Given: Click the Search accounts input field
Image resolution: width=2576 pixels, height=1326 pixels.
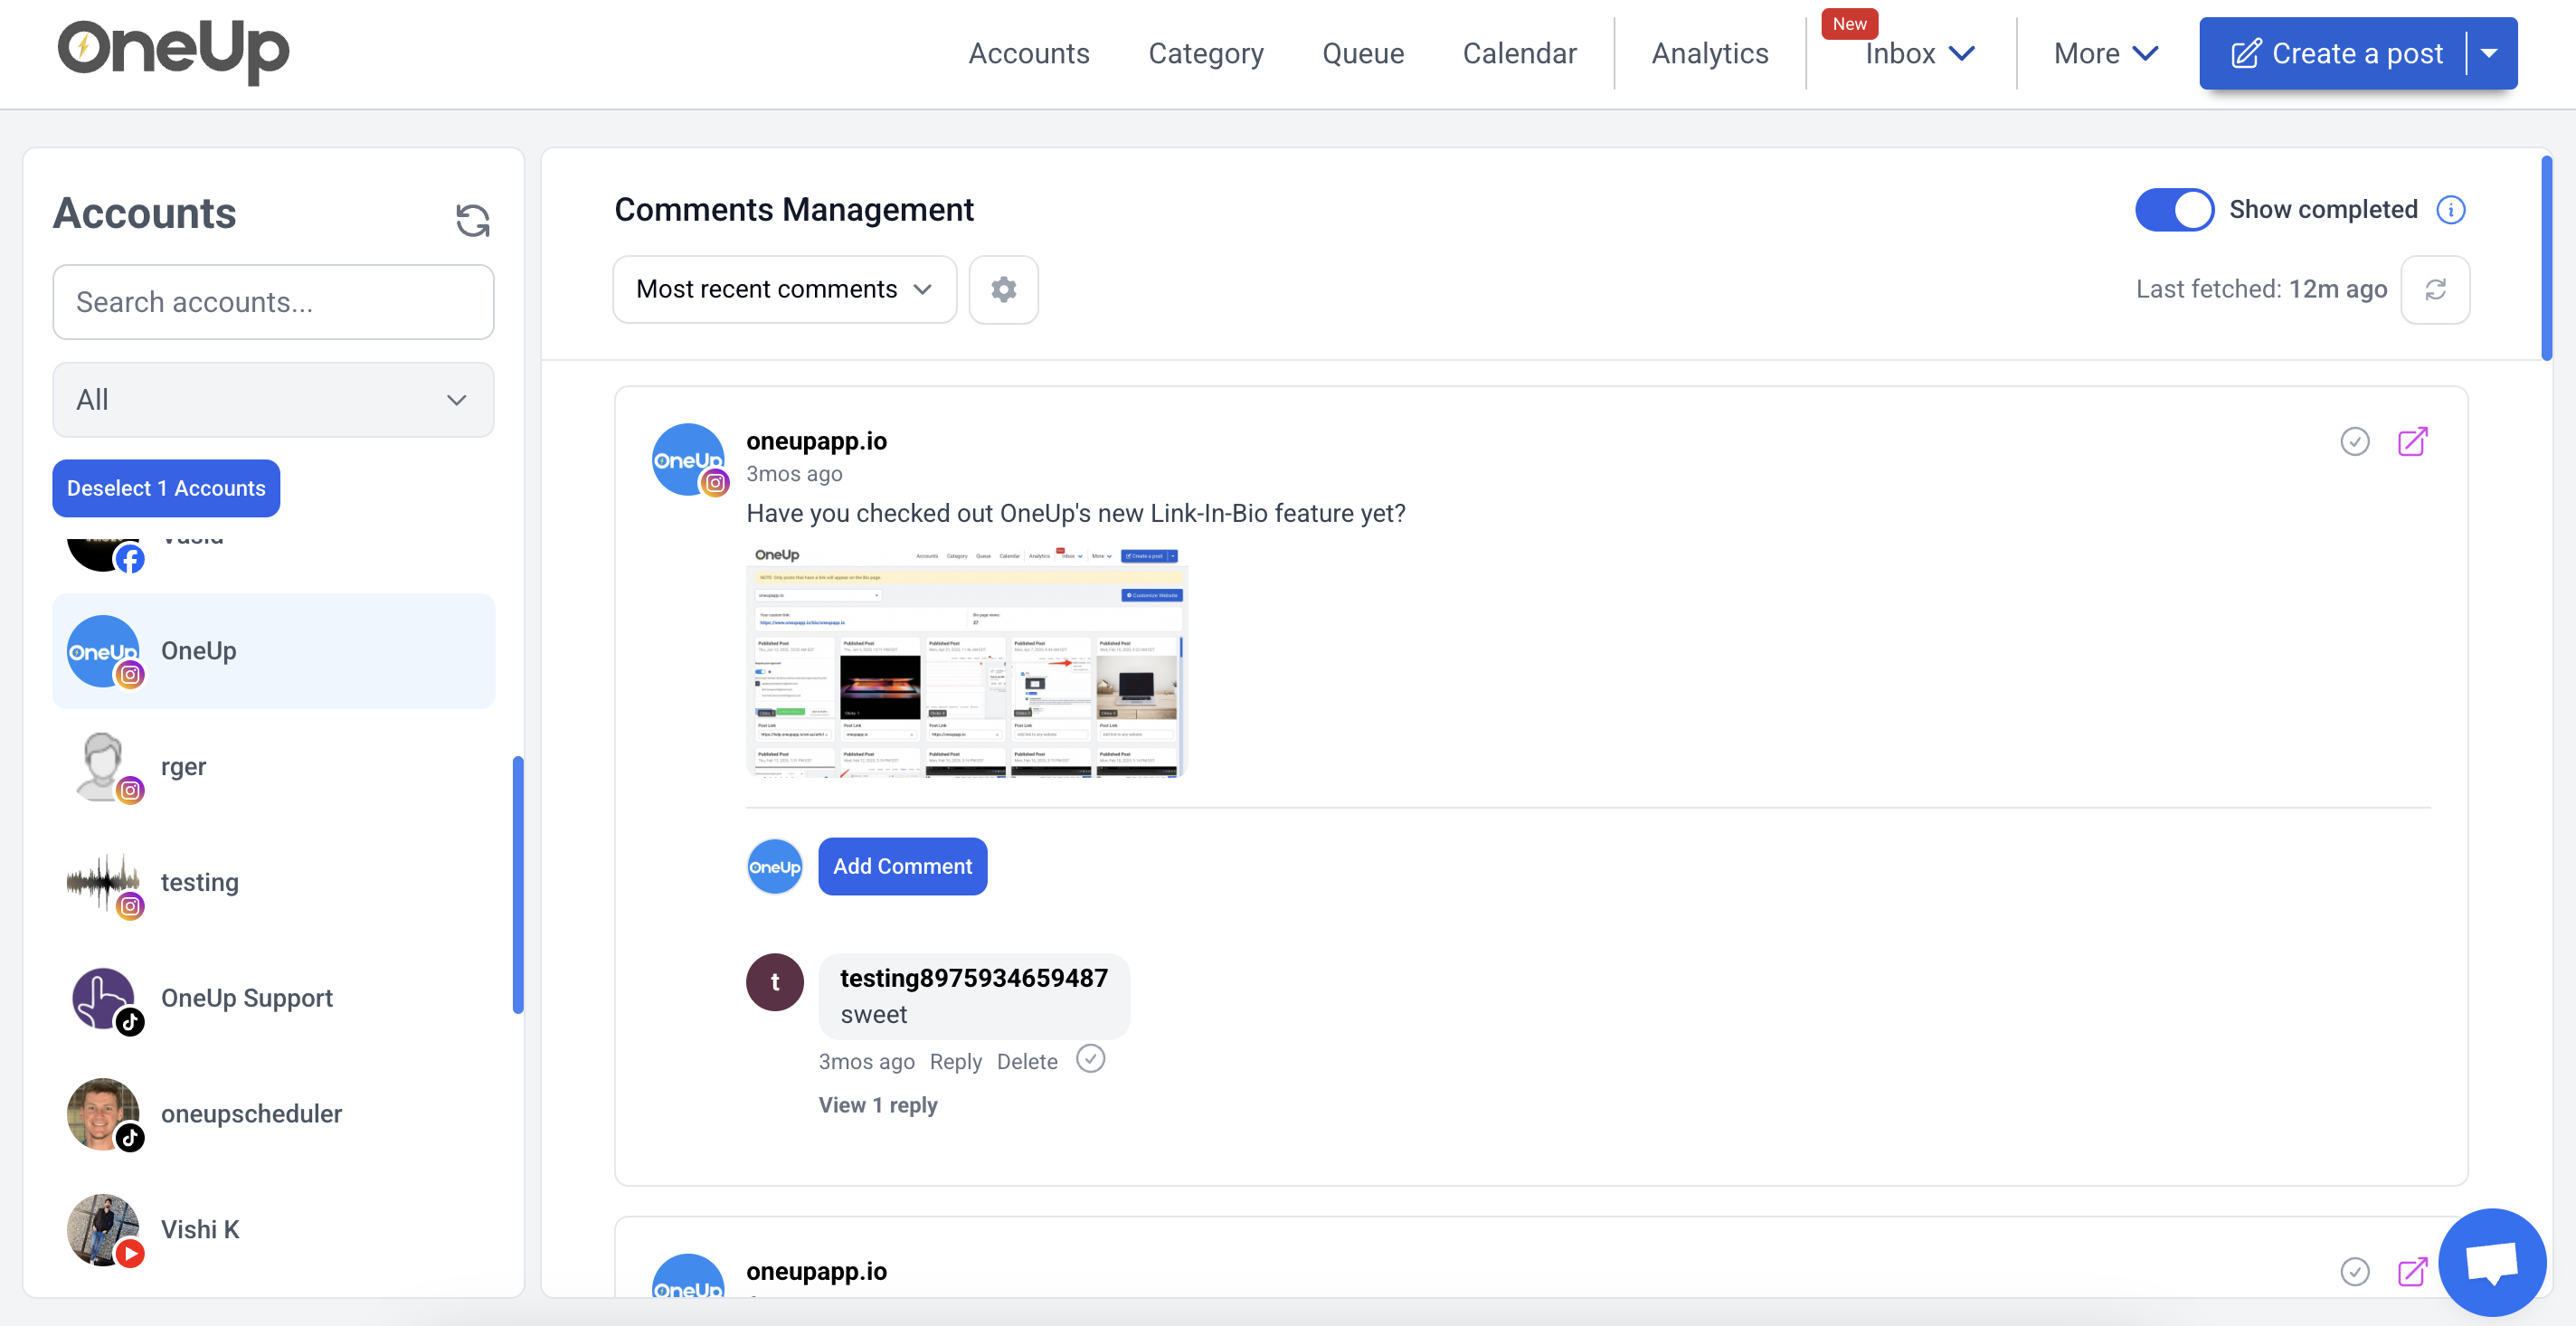Looking at the screenshot, I should [x=273, y=302].
